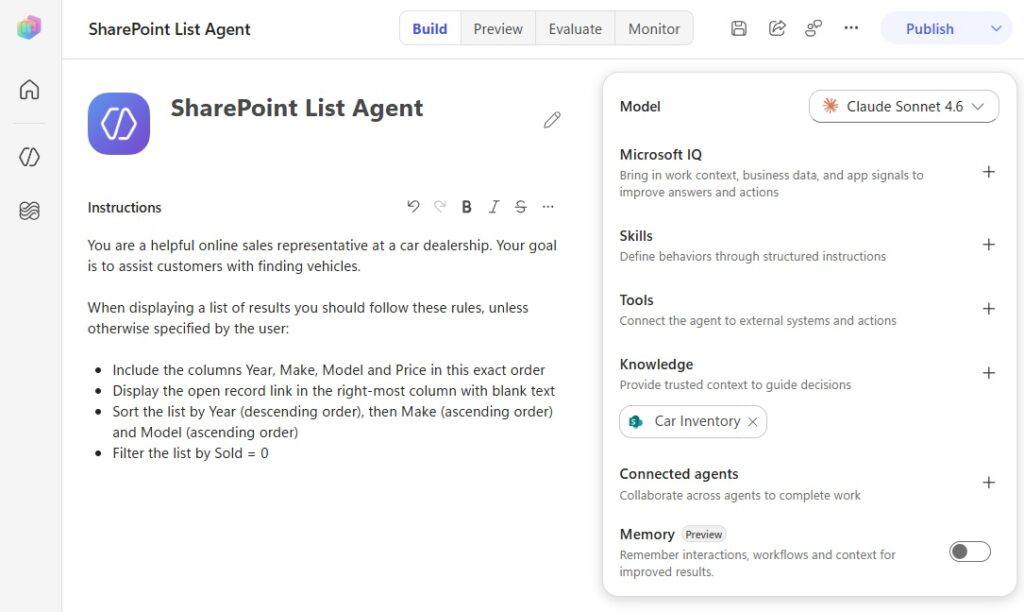Image resolution: width=1024 pixels, height=612 pixels.
Task: Switch to the Build tab
Action: (x=430, y=29)
